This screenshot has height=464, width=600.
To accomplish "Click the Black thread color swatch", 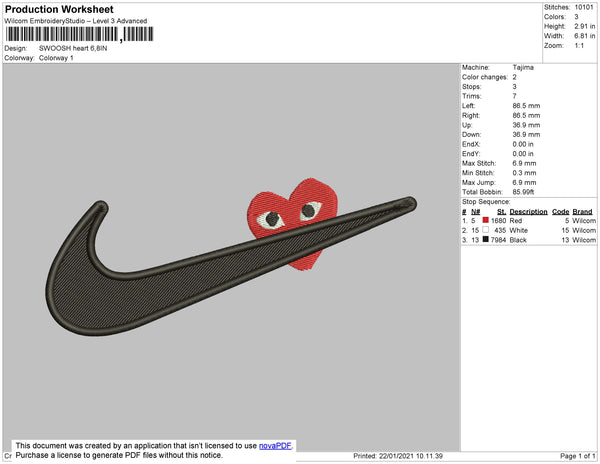I will coord(486,239).
